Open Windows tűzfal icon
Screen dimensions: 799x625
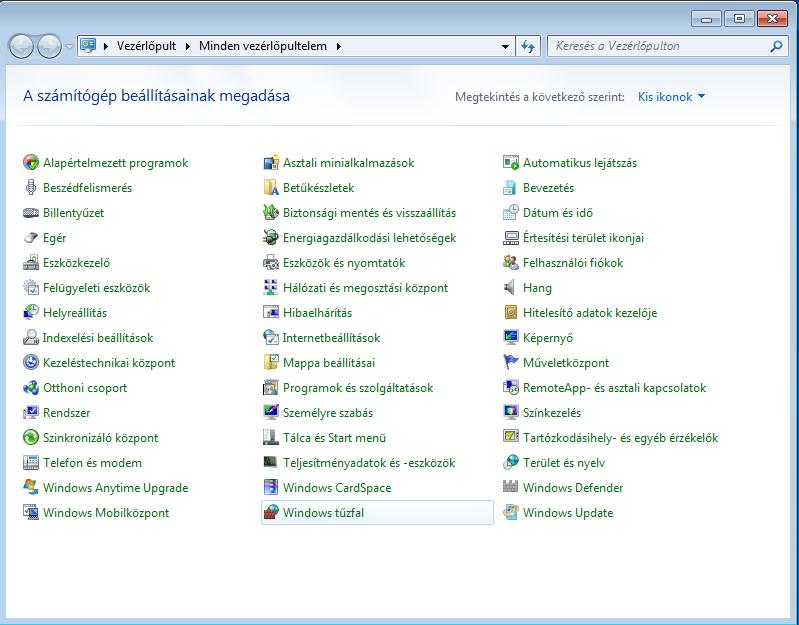coord(271,512)
